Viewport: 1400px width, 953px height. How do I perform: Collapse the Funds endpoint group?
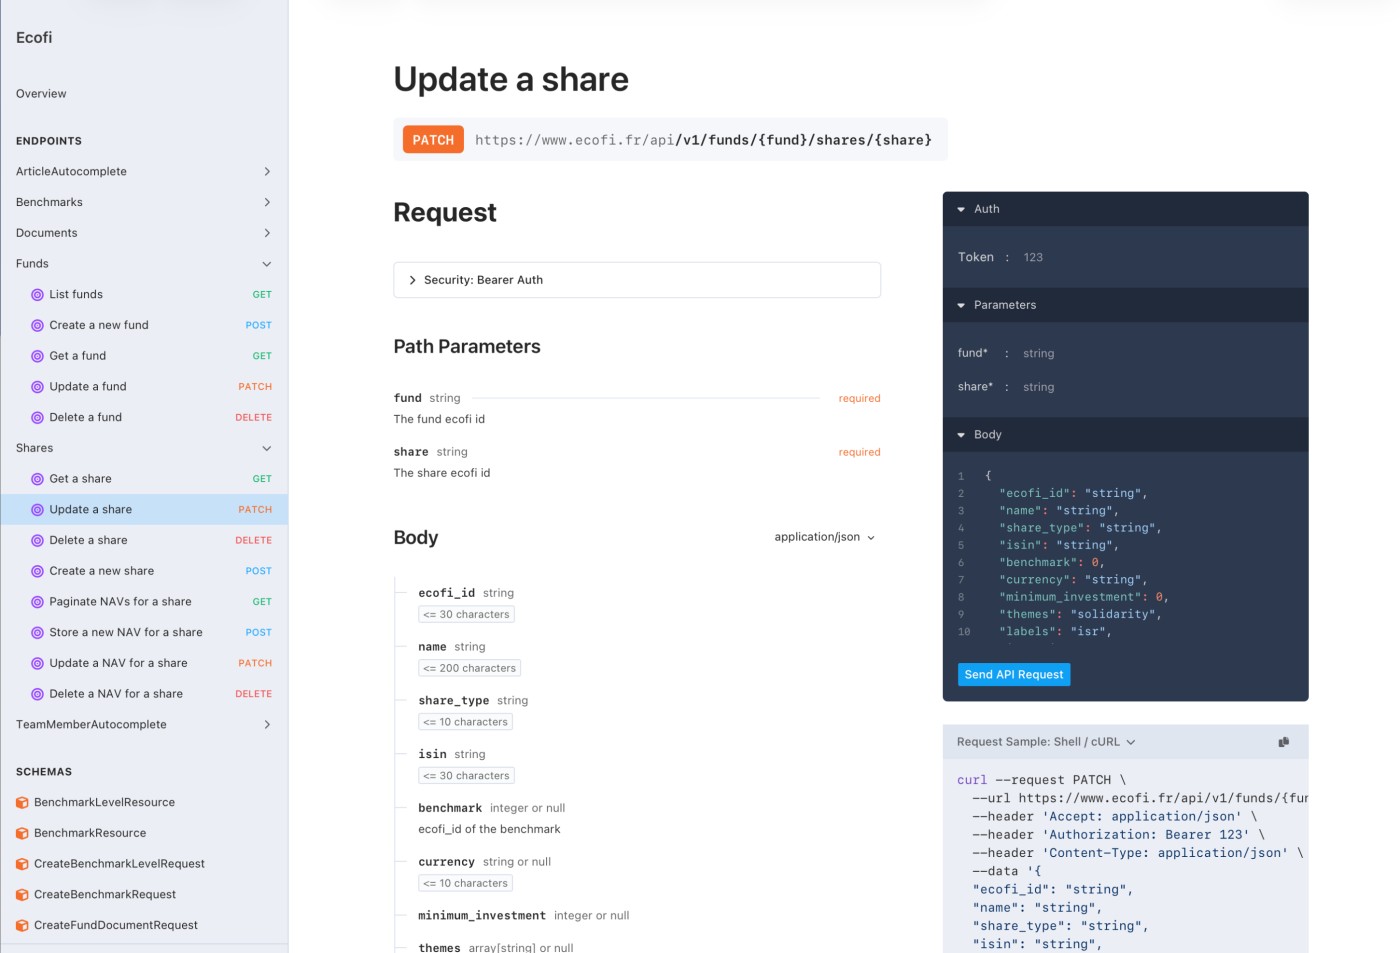pos(143,264)
